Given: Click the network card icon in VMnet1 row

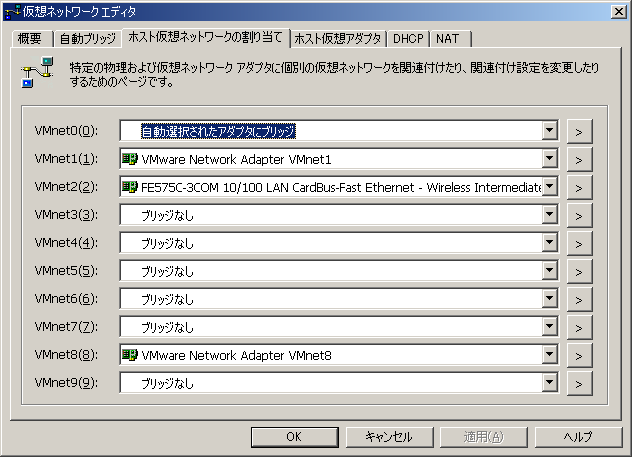Looking at the screenshot, I should (130, 159).
